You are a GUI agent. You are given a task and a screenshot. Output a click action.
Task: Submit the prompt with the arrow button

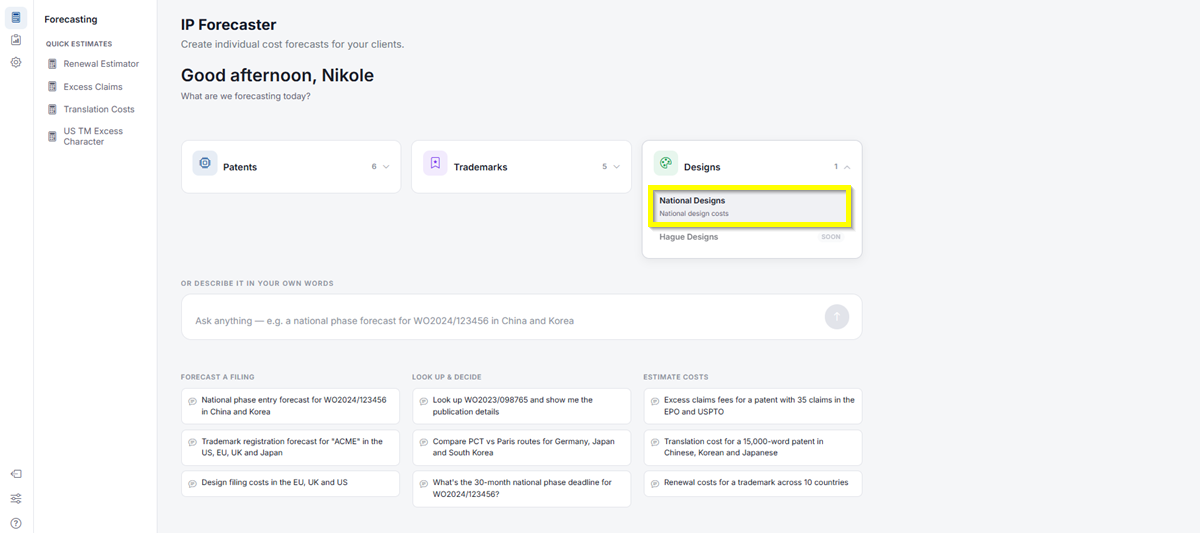tap(837, 317)
